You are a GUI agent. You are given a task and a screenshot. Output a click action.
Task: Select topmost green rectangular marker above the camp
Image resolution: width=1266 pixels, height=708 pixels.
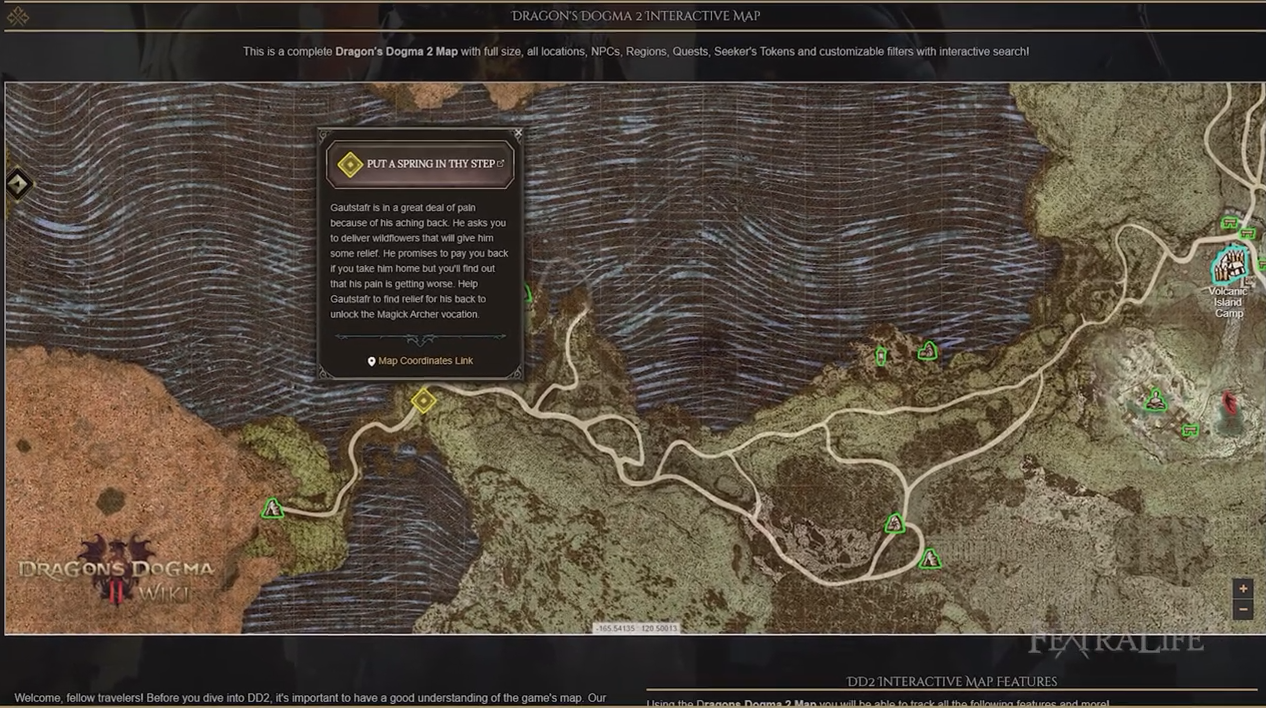click(1230, 222)
